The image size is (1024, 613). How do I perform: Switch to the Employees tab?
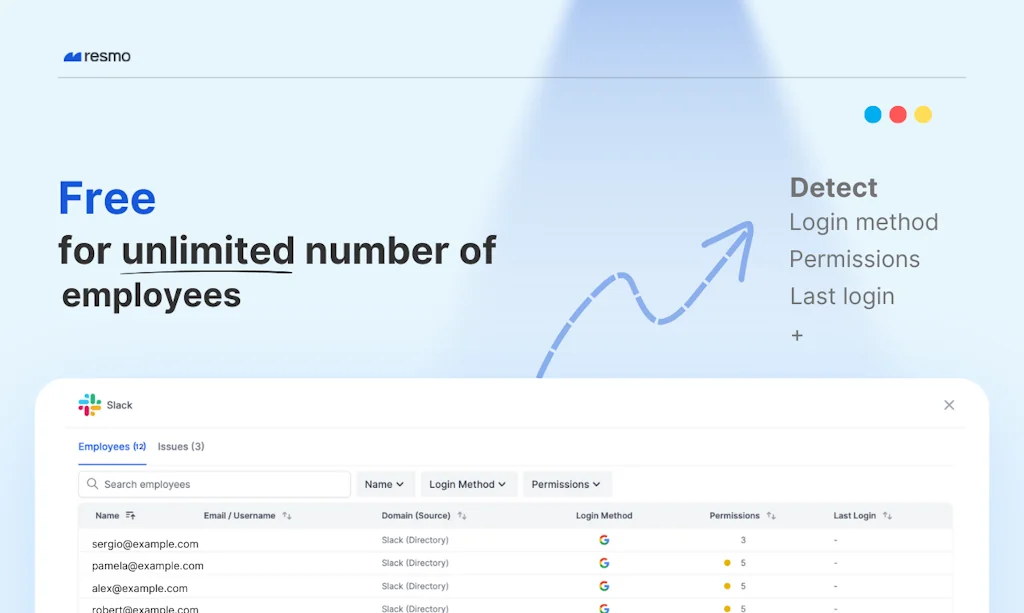(112, 447)
